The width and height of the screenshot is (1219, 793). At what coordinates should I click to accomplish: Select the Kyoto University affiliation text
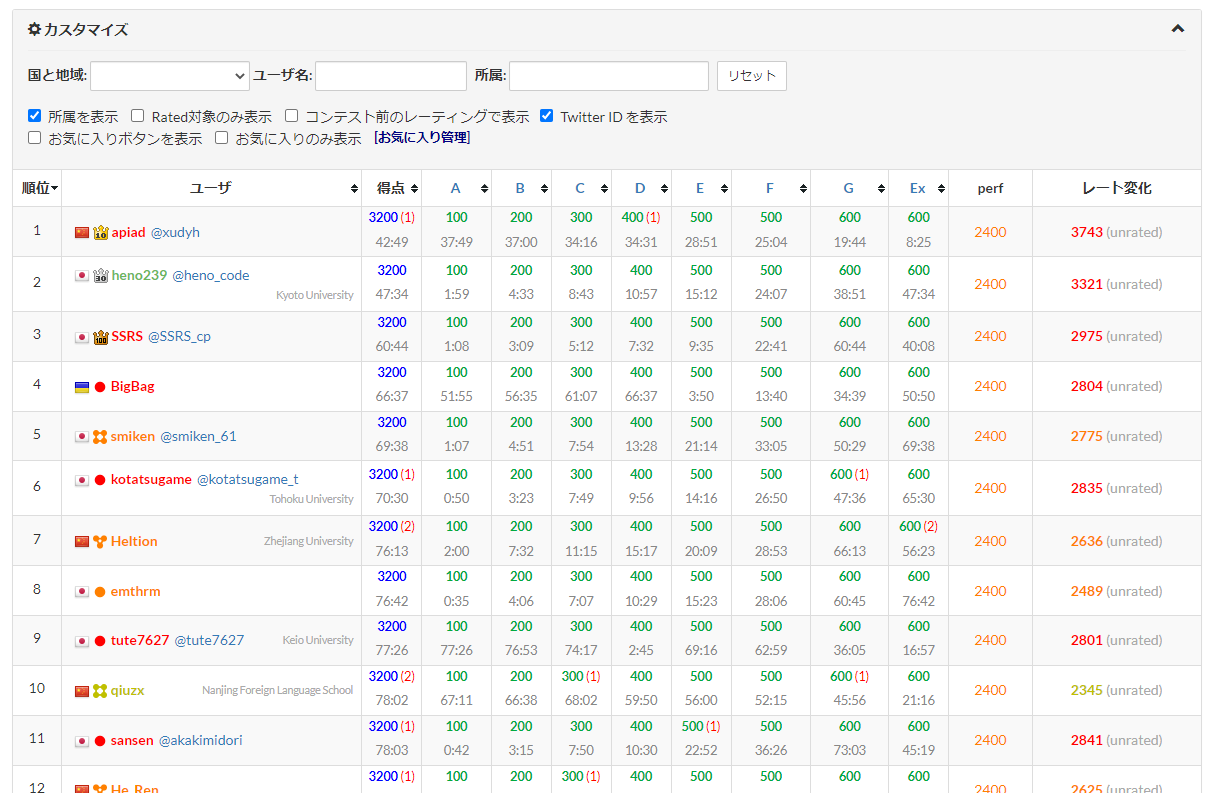pyautogui.click(x=315, y=295)
